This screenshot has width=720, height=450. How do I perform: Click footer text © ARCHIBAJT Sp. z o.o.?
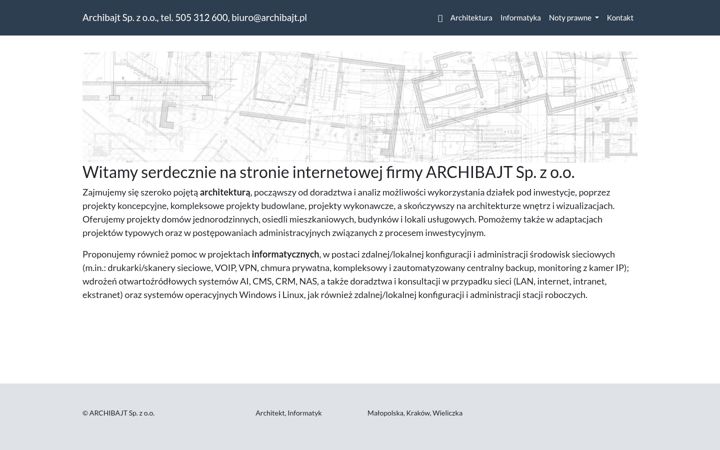[x=118, y=413]
